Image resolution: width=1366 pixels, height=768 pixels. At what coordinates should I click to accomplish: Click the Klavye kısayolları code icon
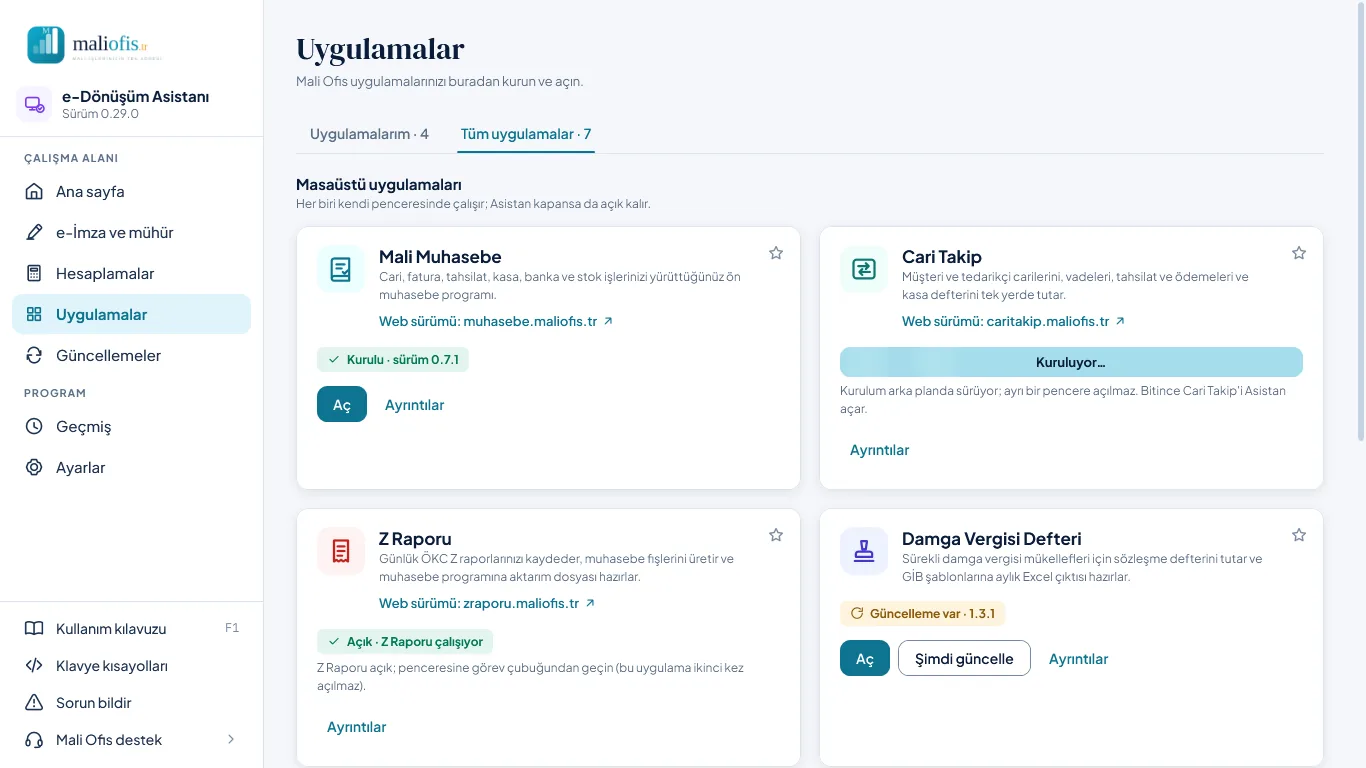[x=34, y=666]
